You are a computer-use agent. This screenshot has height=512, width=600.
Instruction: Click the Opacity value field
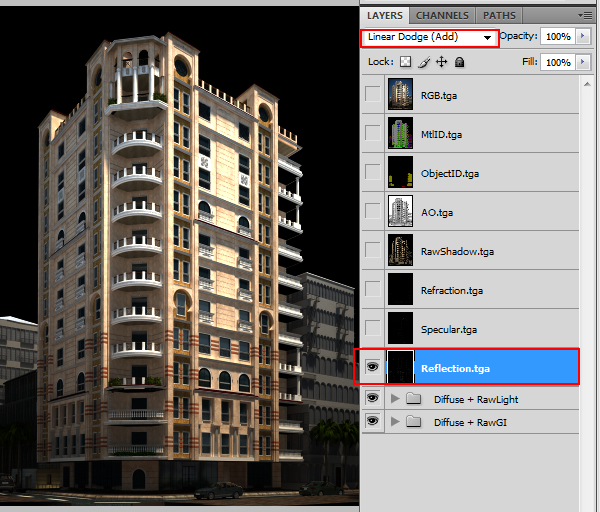pyautogui.click(x=558, y=37)
